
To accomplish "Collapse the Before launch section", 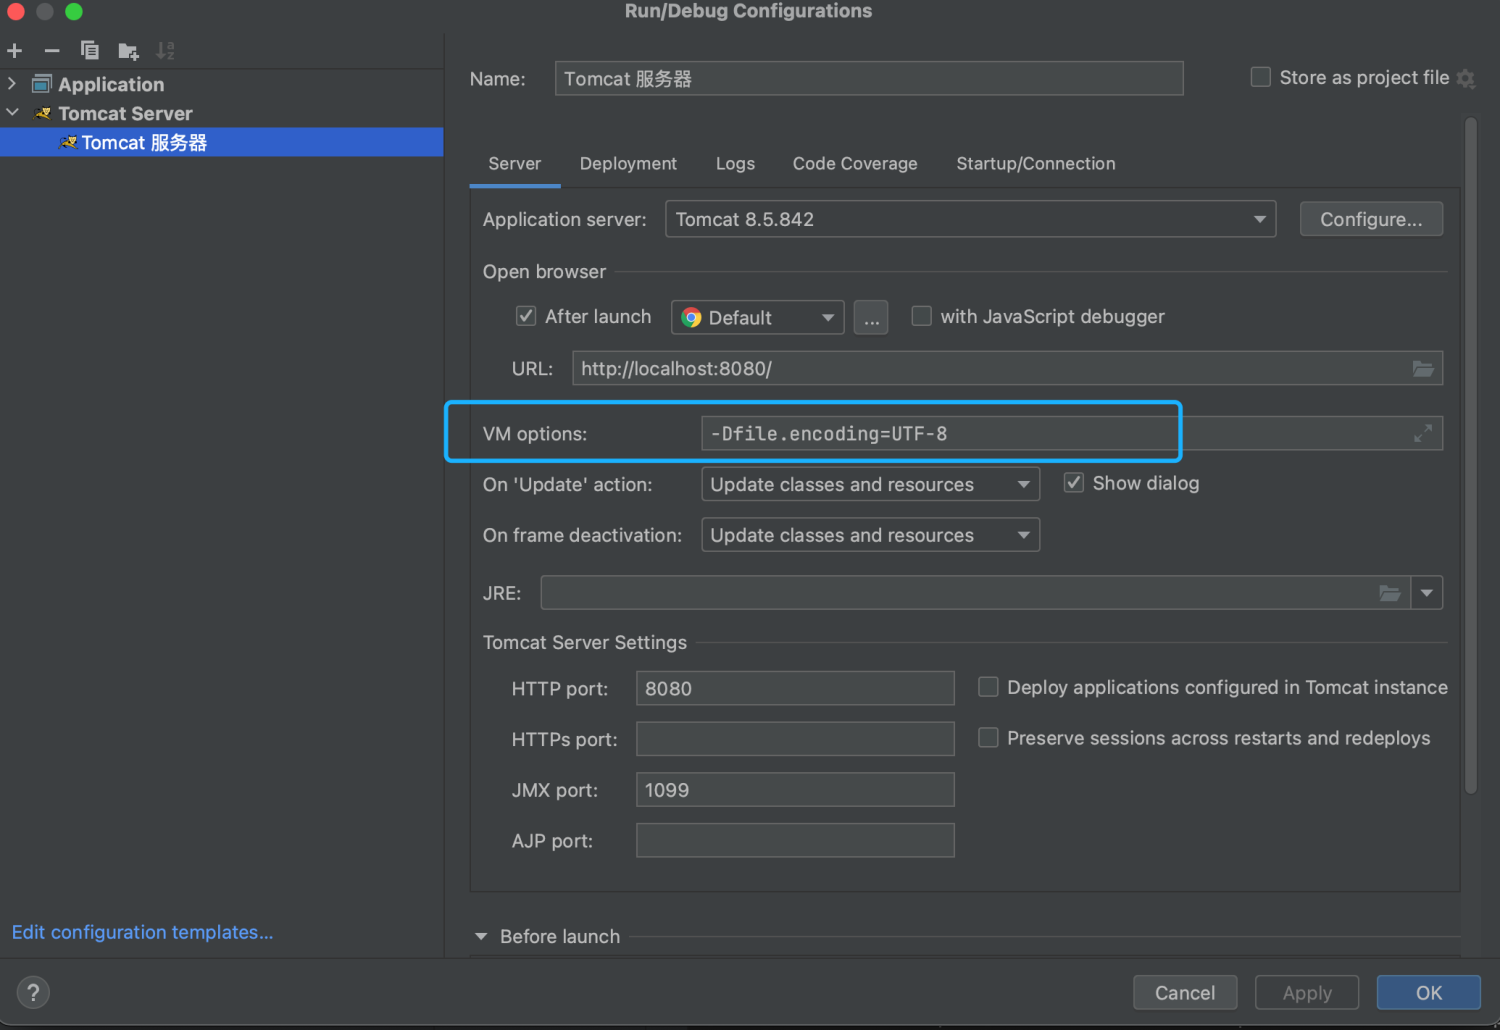I will tap(481, 937).
